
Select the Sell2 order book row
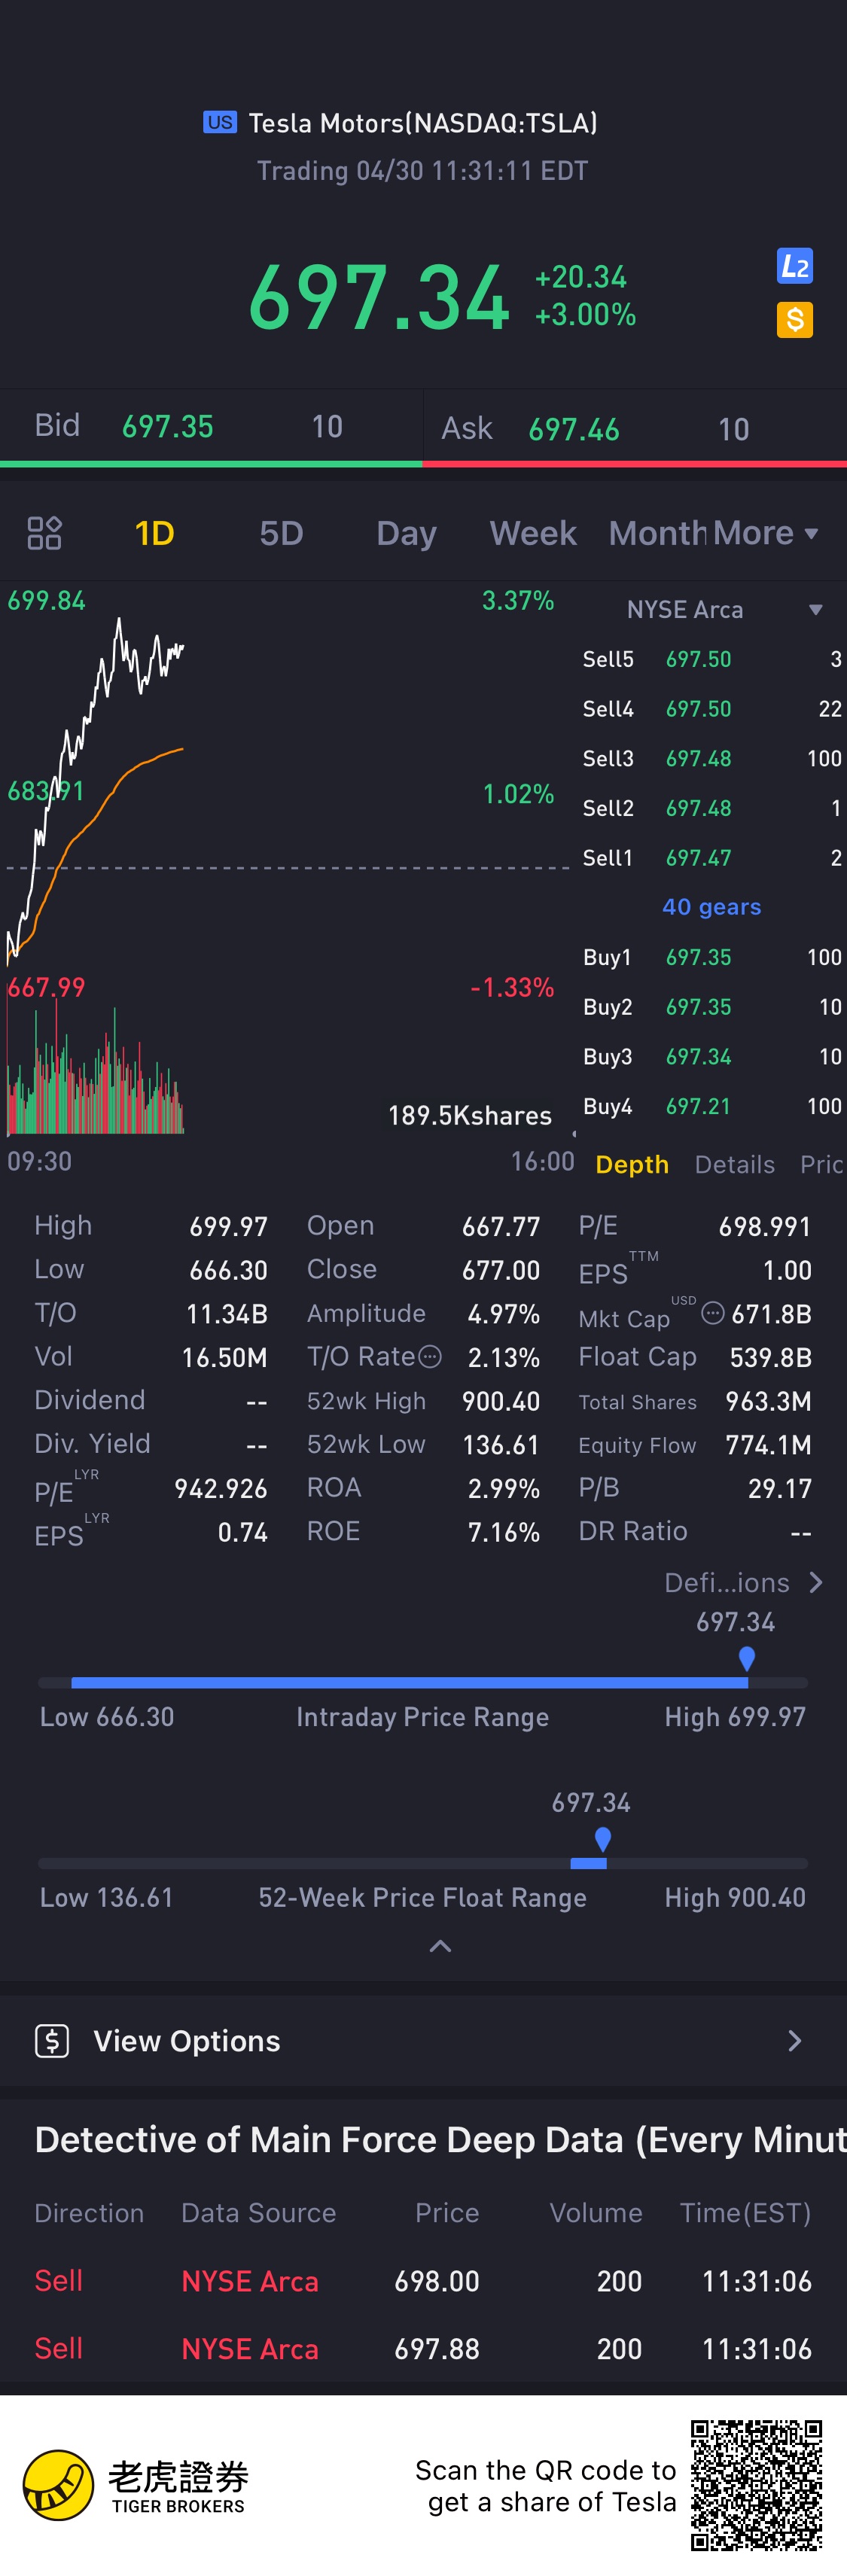tap(712, 808)
